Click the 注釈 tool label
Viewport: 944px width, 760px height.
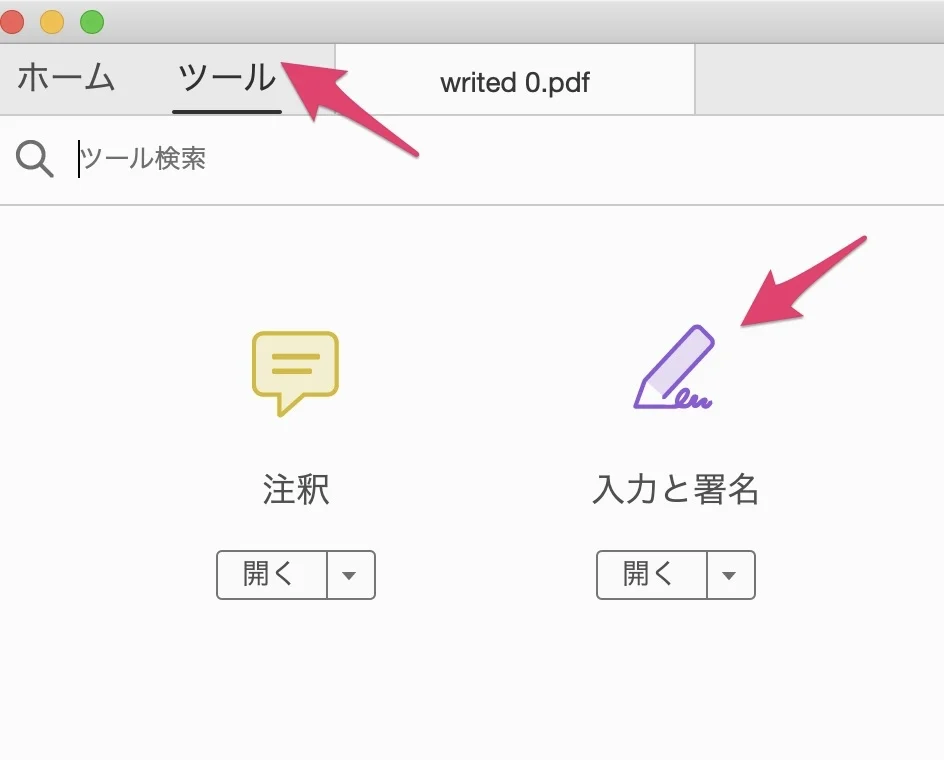click(x=296, y=488)
